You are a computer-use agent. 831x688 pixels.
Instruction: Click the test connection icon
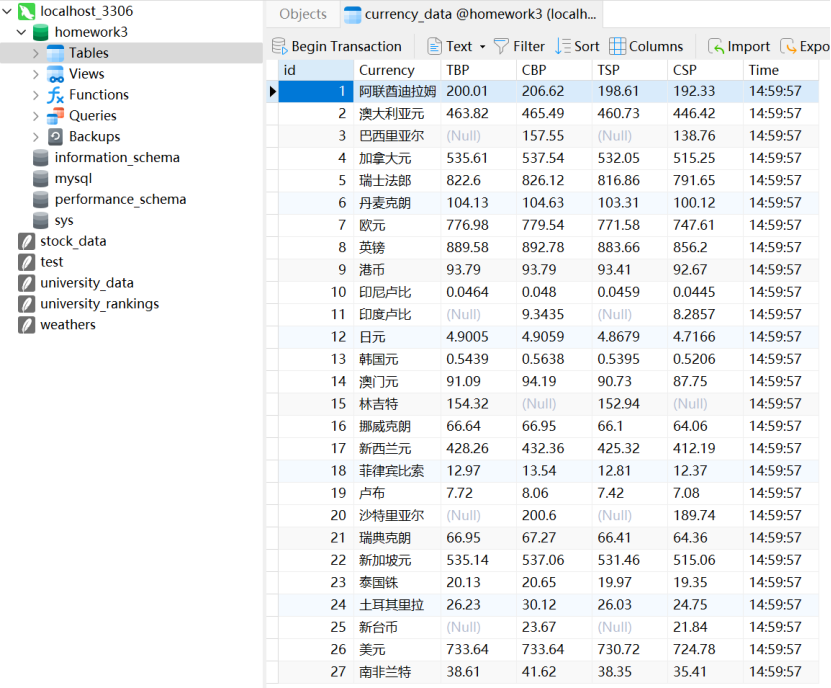pyautogui.click(x=26, y=262)
